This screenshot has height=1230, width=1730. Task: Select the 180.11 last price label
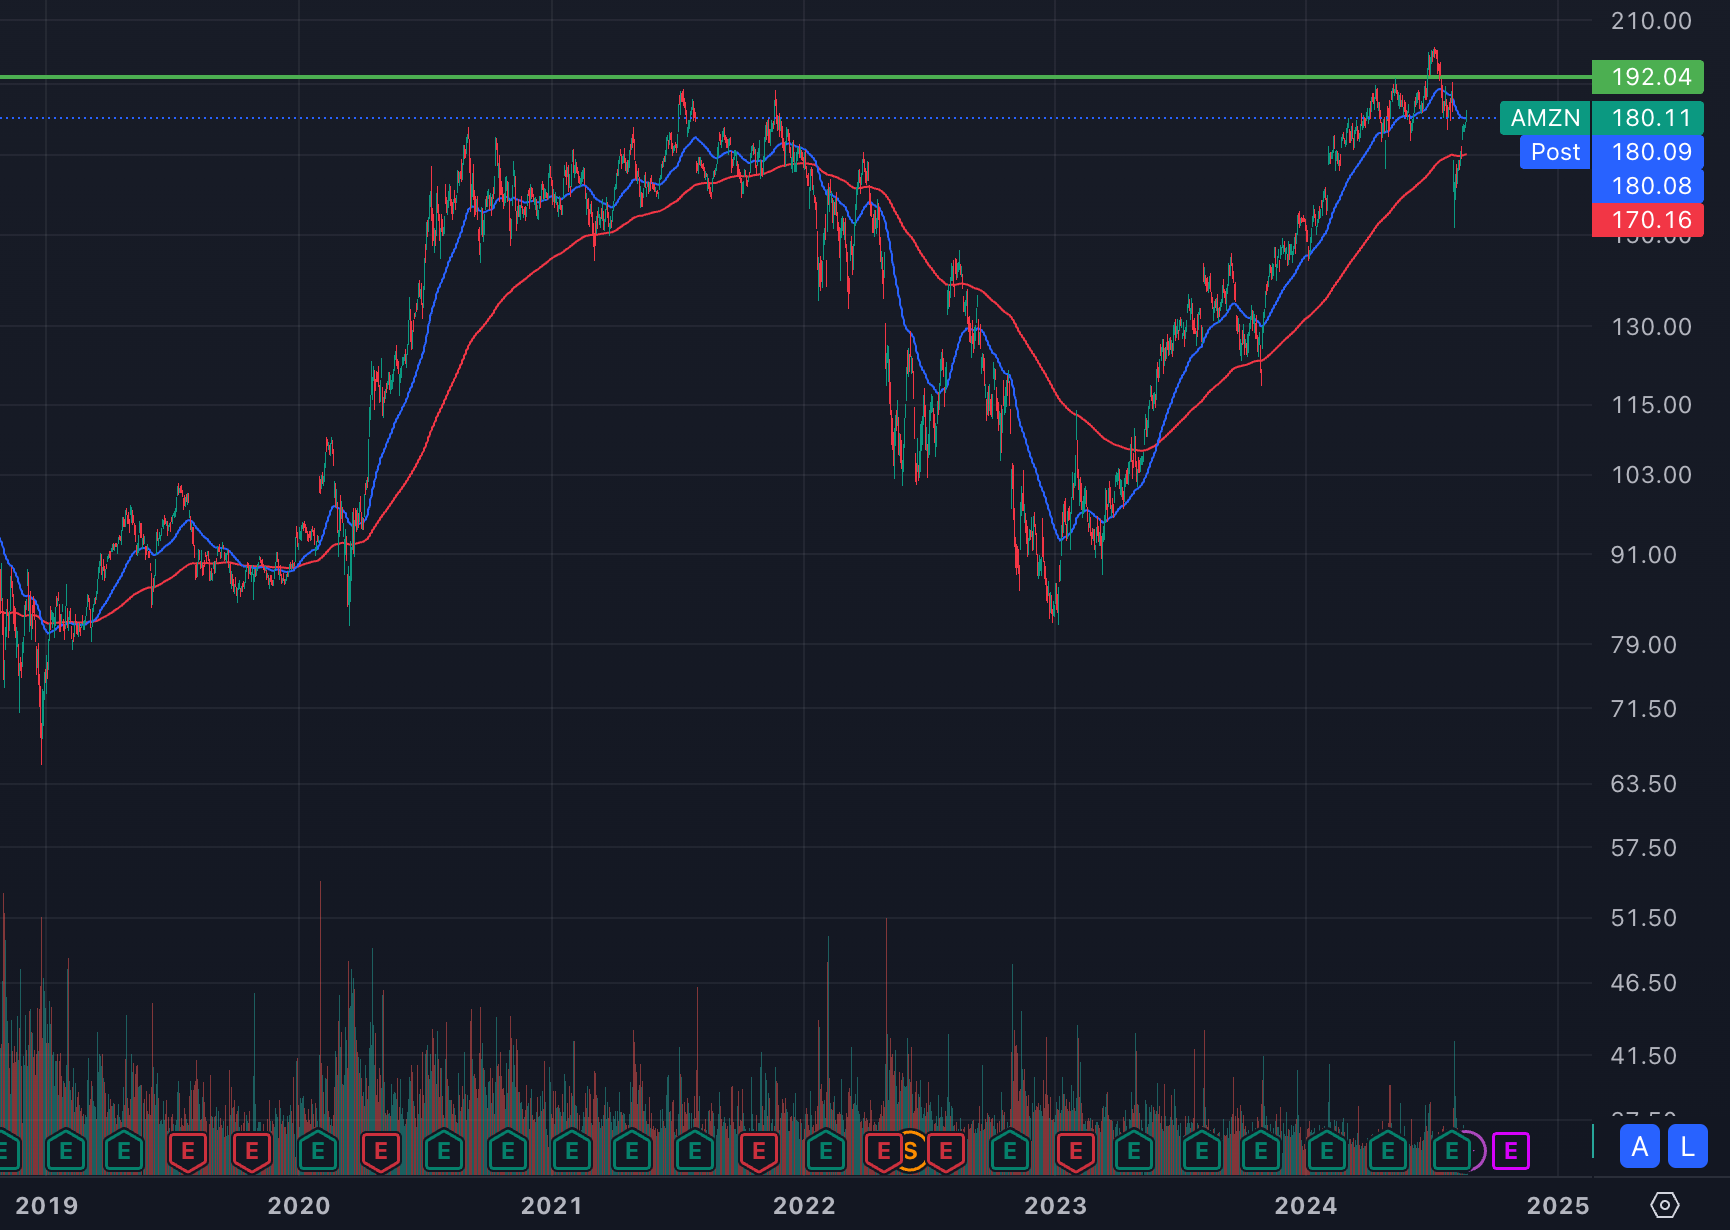pyautogui.click(x=1648, y=118)
